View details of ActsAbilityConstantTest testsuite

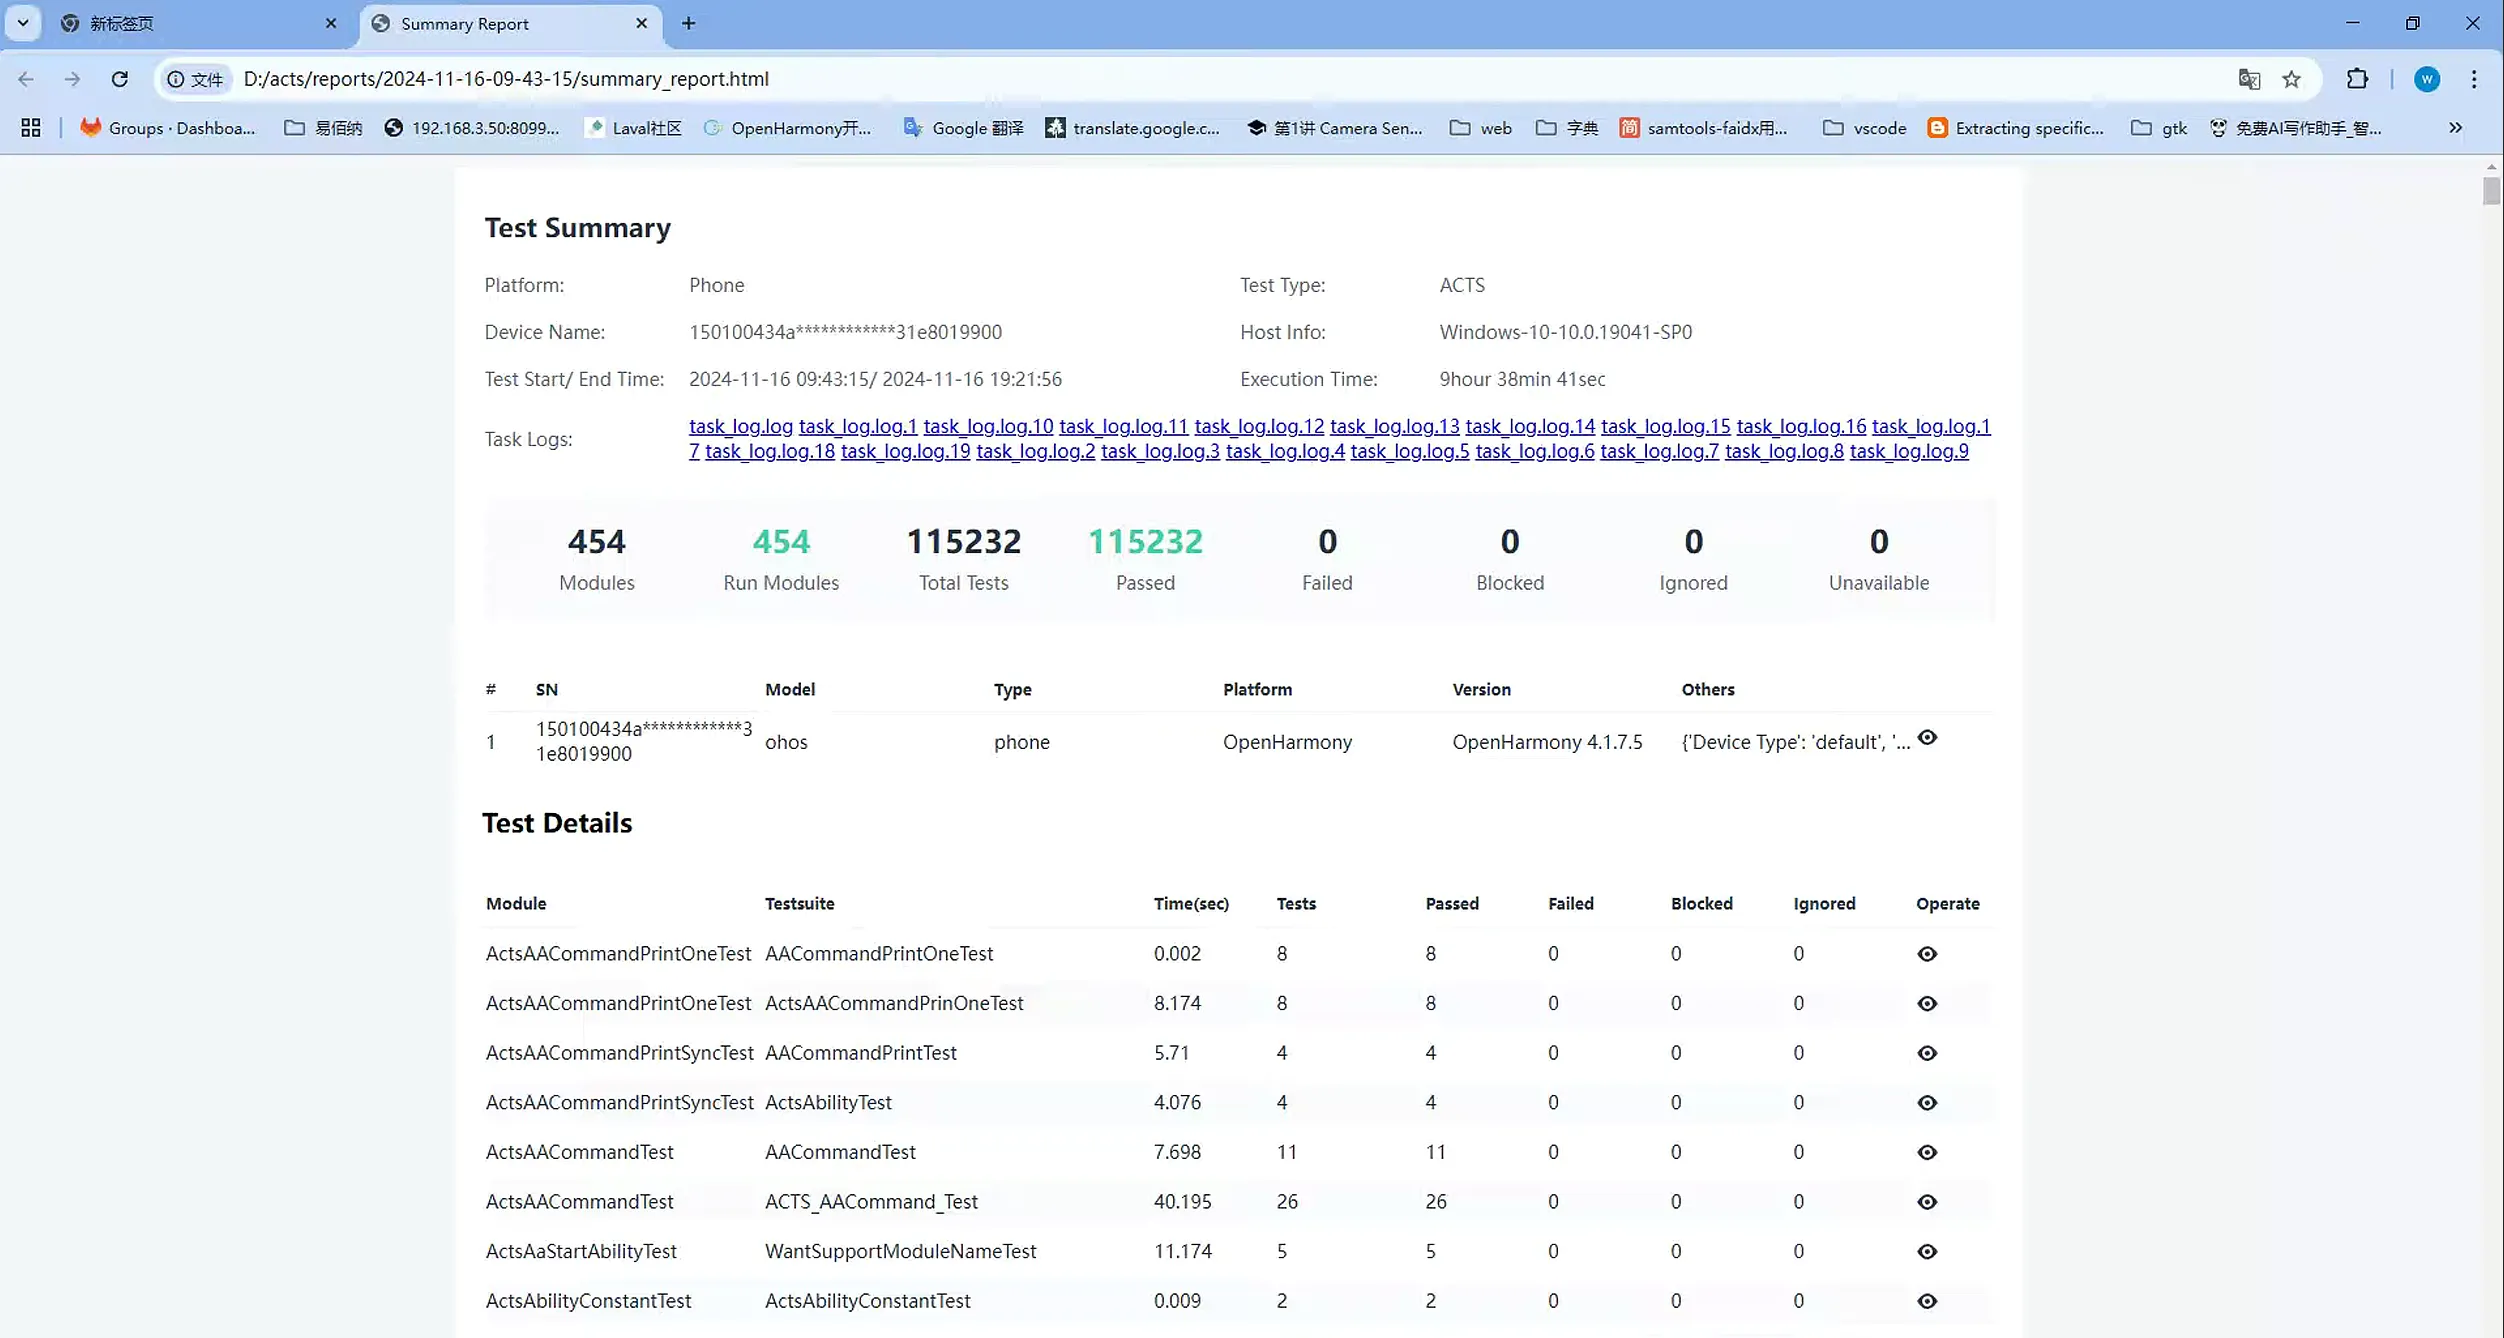pos(1928,1301)
